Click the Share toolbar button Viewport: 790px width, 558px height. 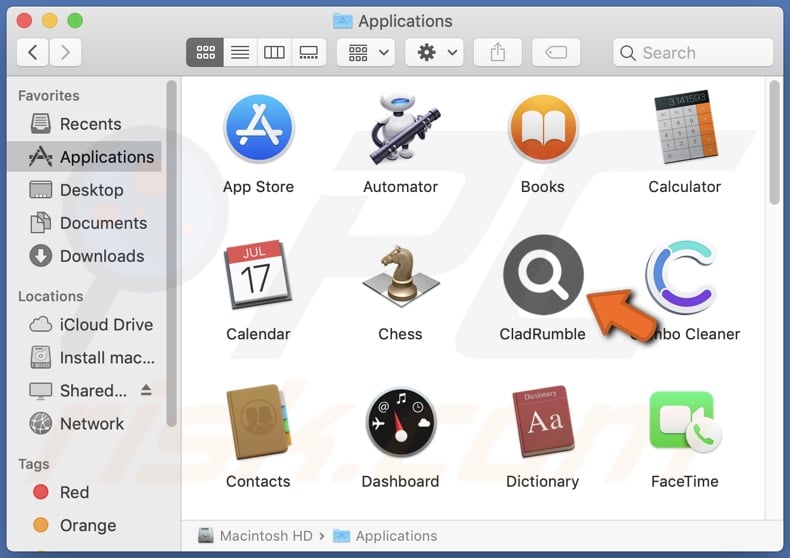[497, 53]
